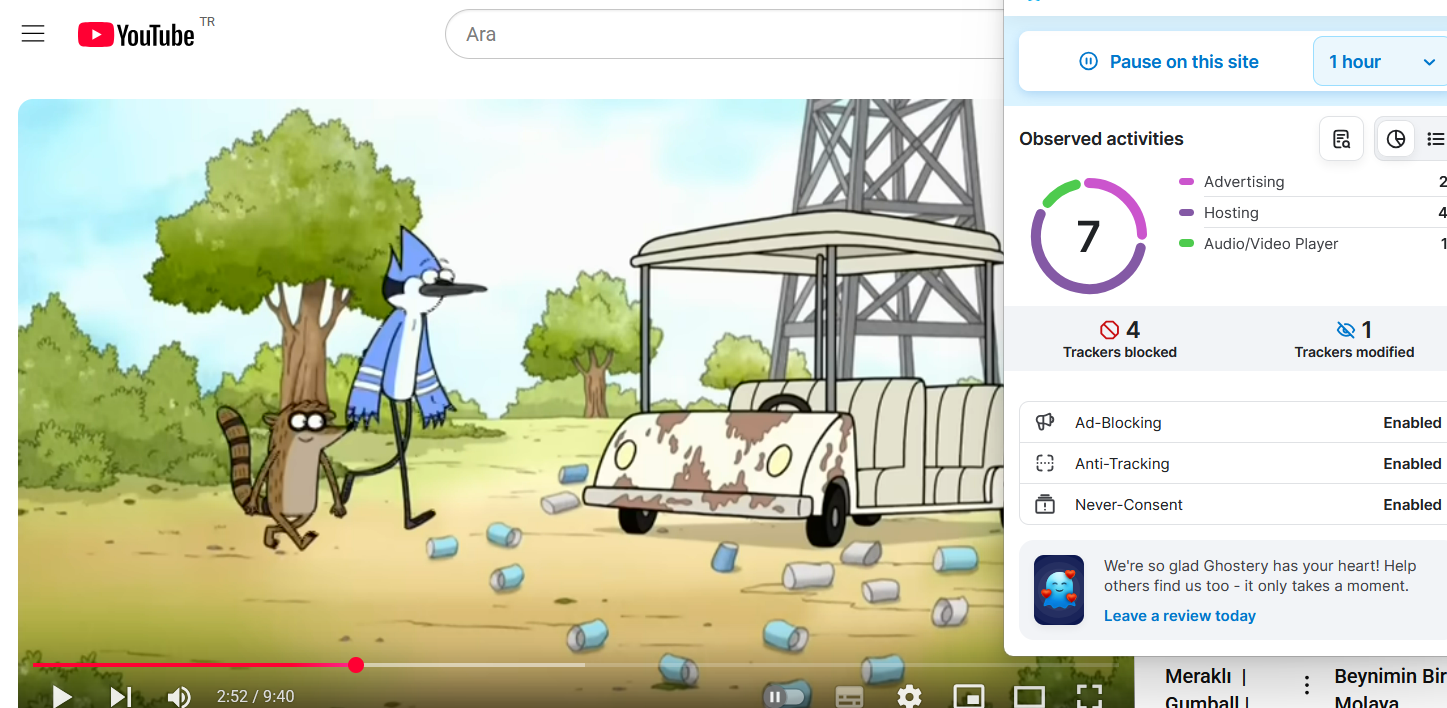Click the Trackers blocked count

[1120, 340]
